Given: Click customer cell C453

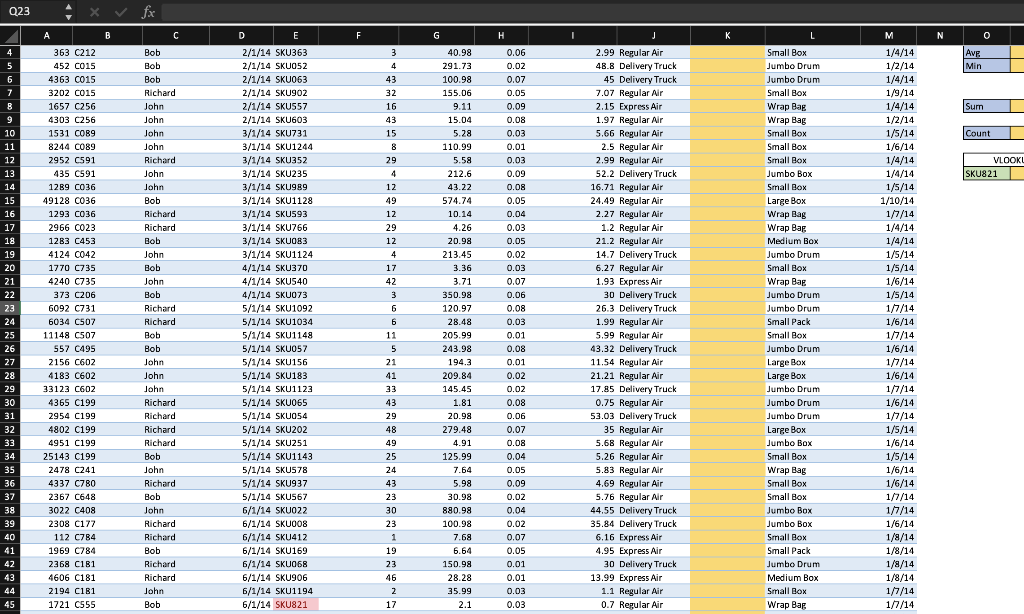Looking at the screenshot, I should pyautogui.click(x=108, y=241).
